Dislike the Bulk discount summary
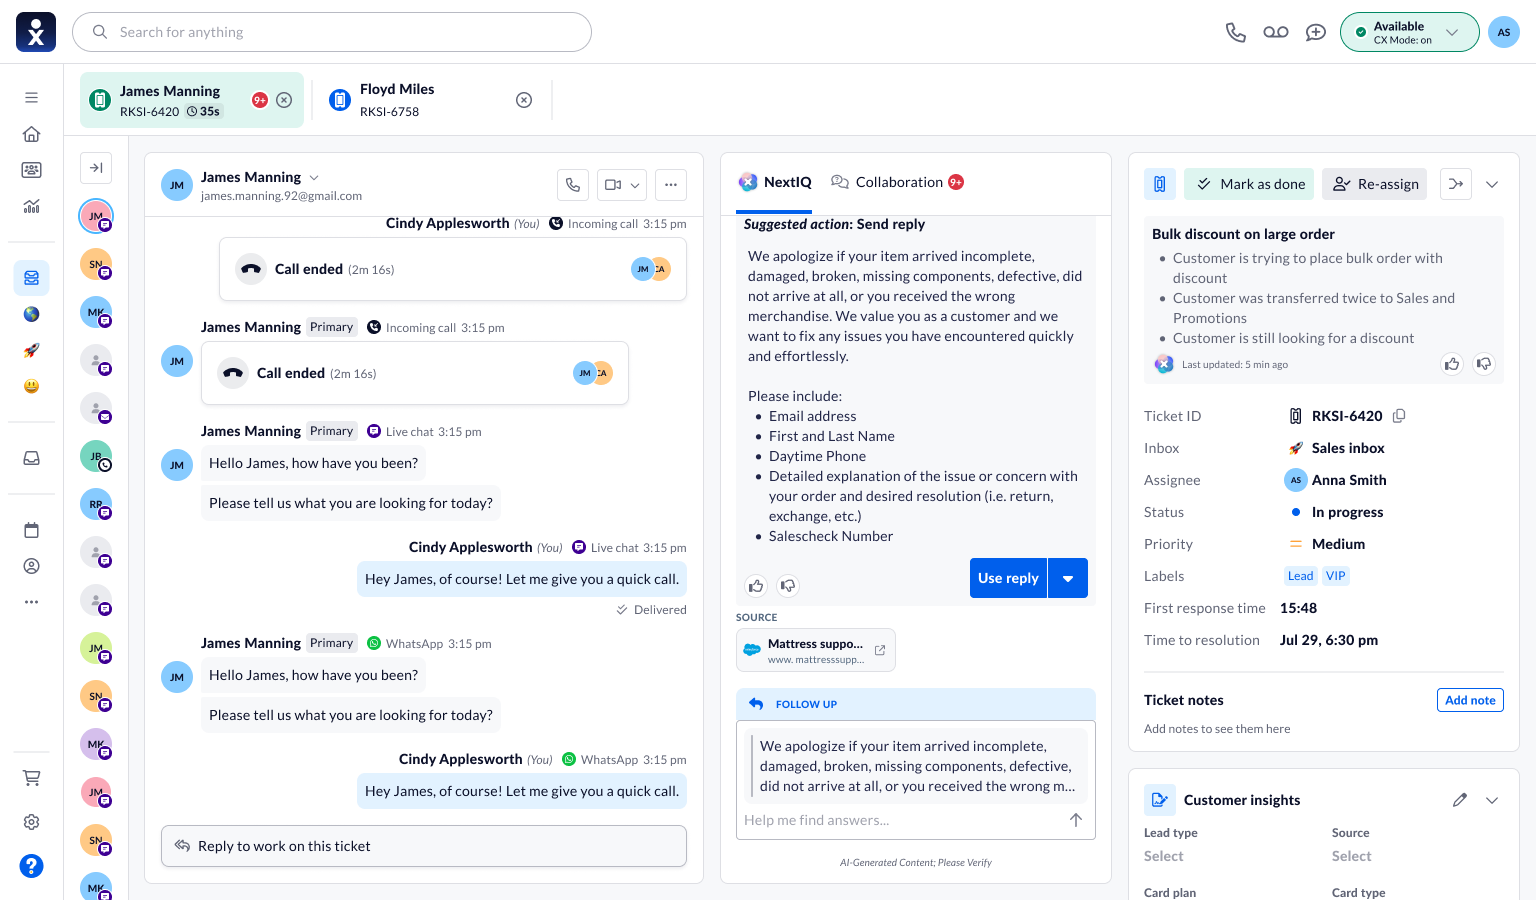The image size is (1536, 900). 1484,364
